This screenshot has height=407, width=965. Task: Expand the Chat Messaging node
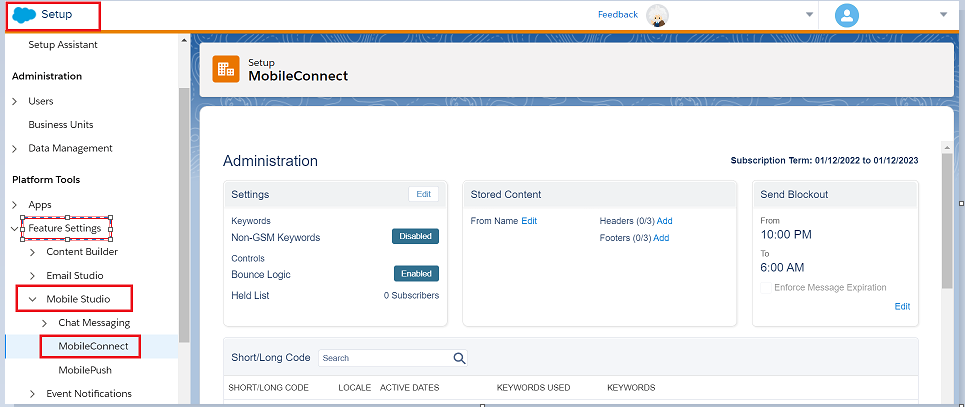45,323
